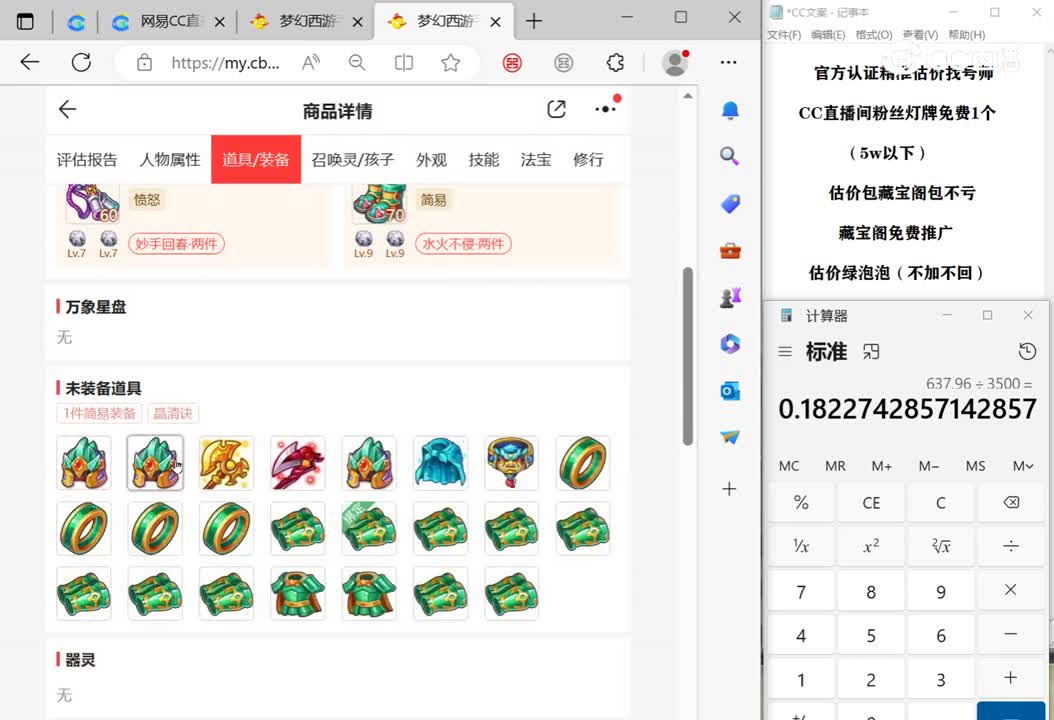The image size is (1054, 720).
Task: Open sidebar paper plane icon
Action: tap(730, 438)
